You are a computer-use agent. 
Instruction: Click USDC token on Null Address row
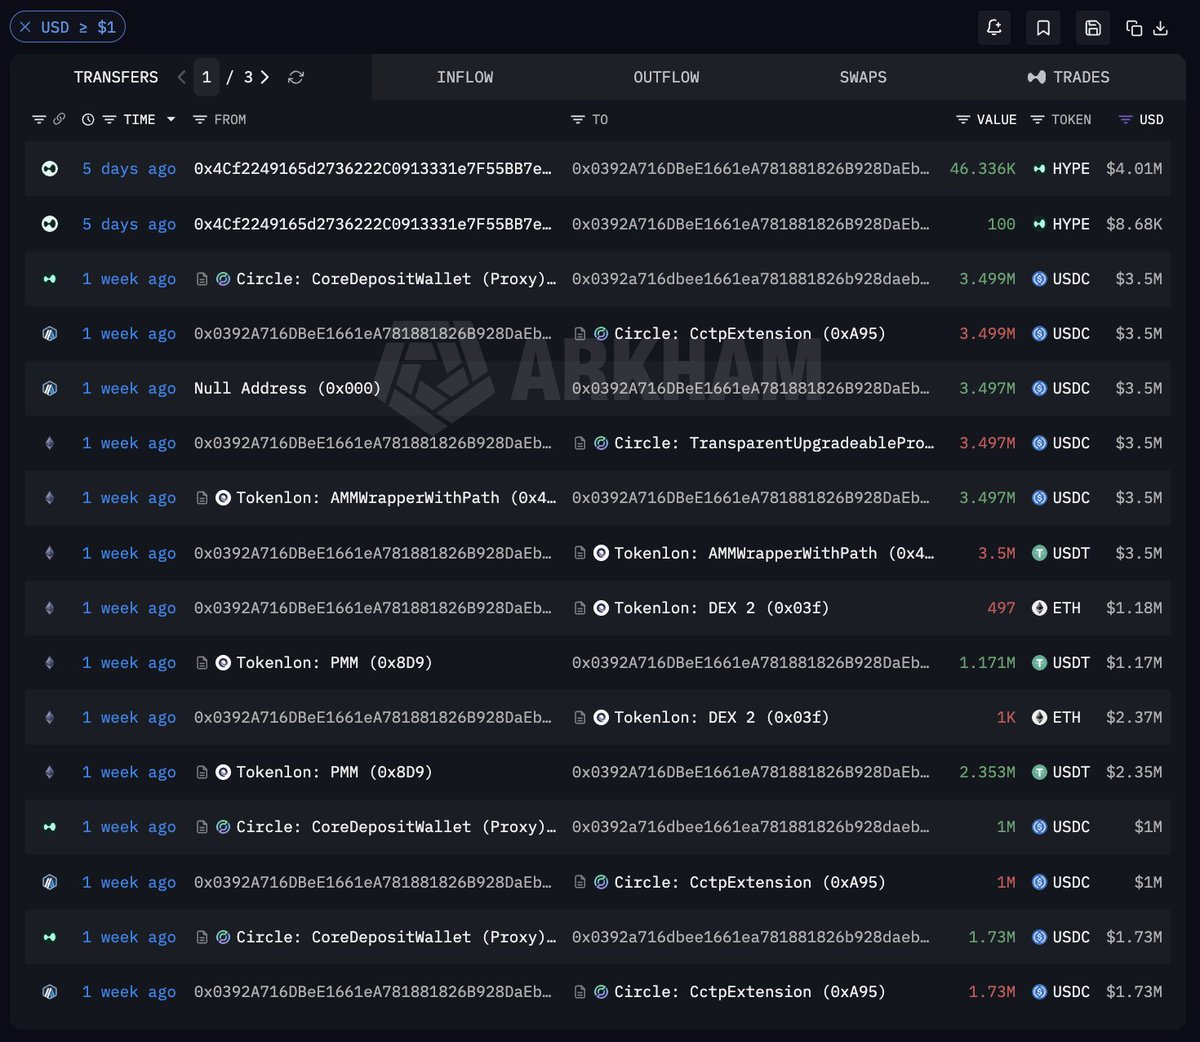click(x=1061, y=388)
